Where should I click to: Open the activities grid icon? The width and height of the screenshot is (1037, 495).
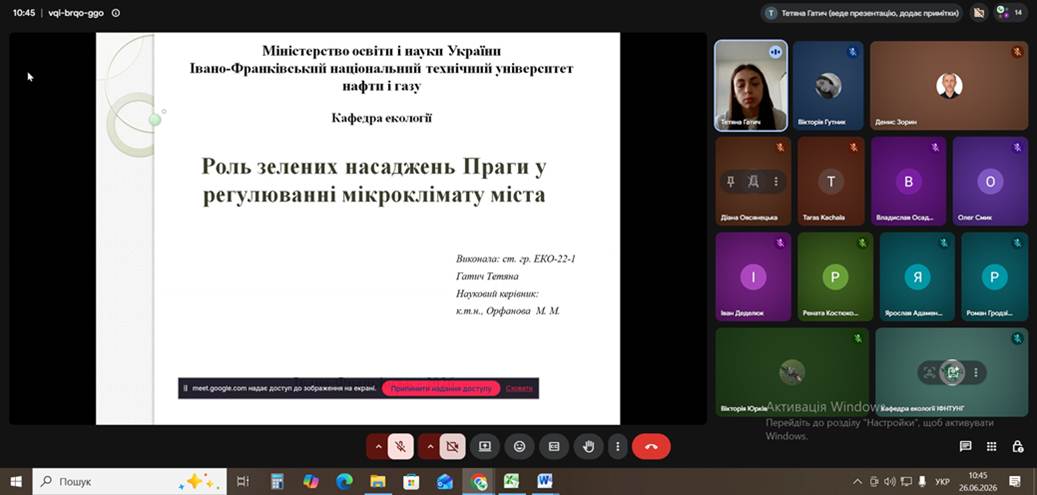(991, 447)
